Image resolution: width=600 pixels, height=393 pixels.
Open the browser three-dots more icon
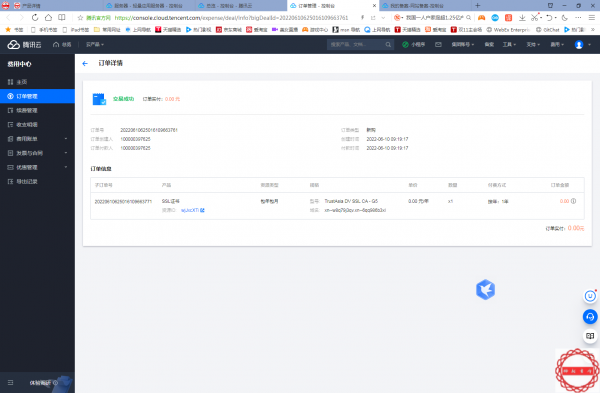point(578,18)
